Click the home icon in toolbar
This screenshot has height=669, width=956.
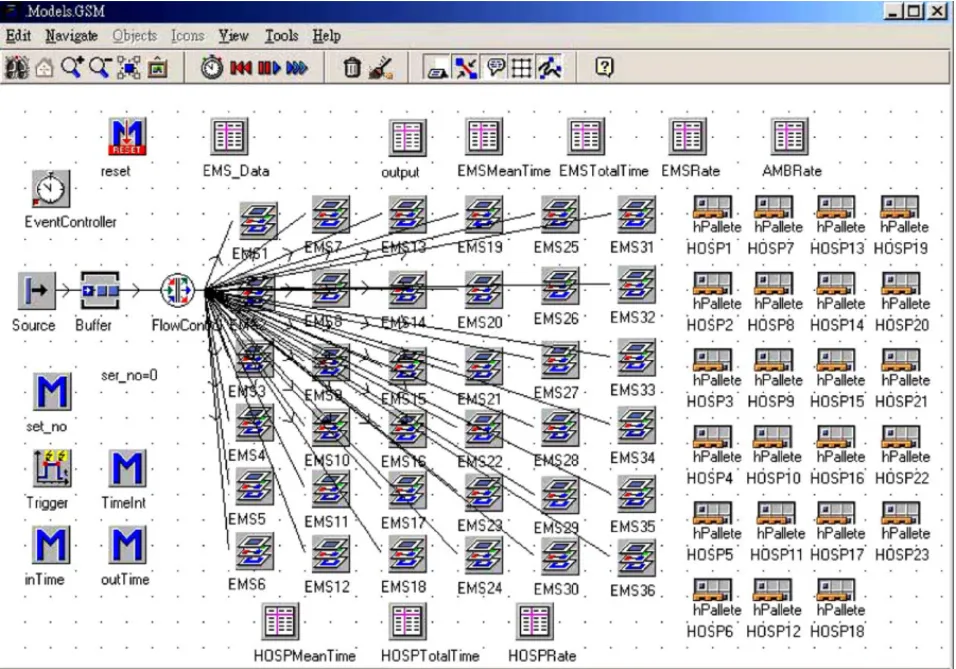[44, 67]
